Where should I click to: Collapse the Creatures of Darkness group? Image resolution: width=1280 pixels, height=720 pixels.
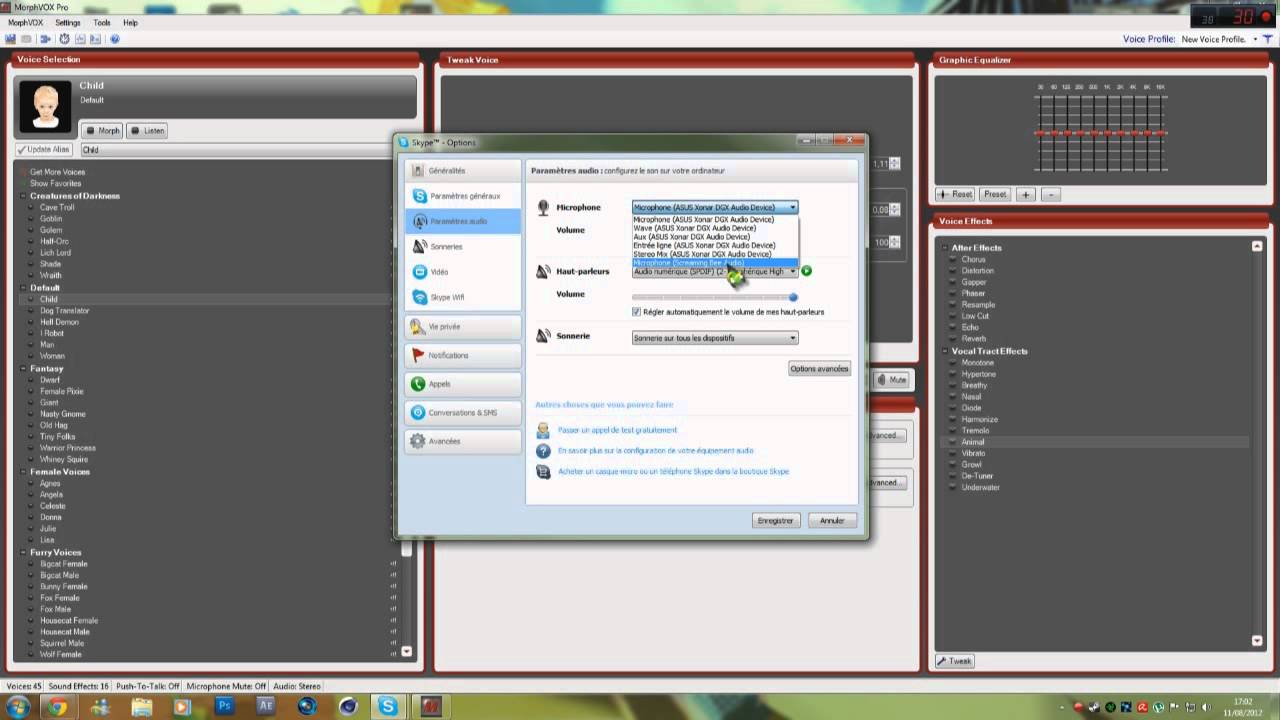click(x=24, y=196)
